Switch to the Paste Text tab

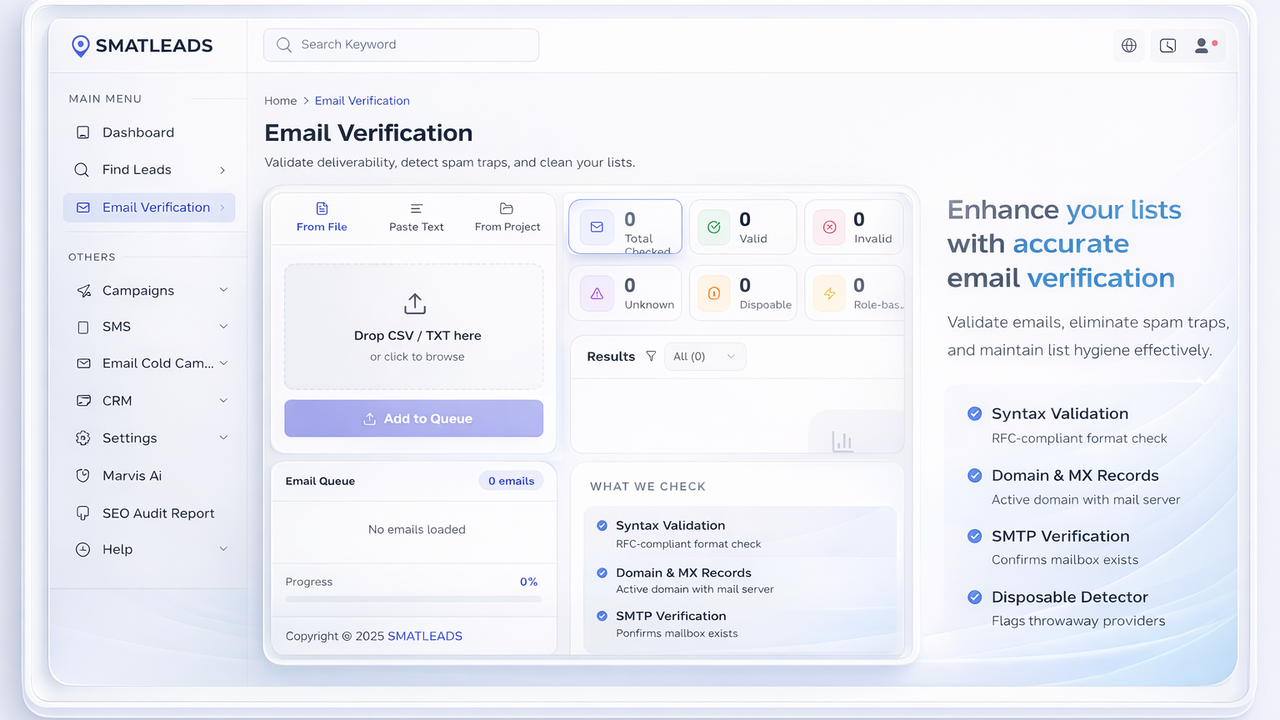point(416,217)
